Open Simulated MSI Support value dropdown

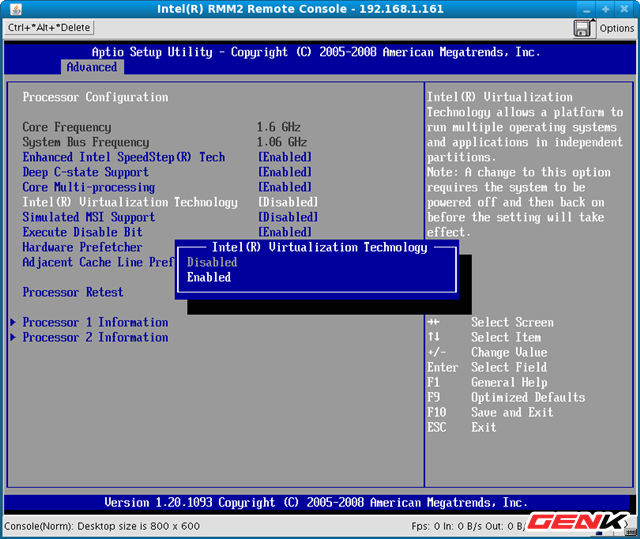click(x=288, y=217)
